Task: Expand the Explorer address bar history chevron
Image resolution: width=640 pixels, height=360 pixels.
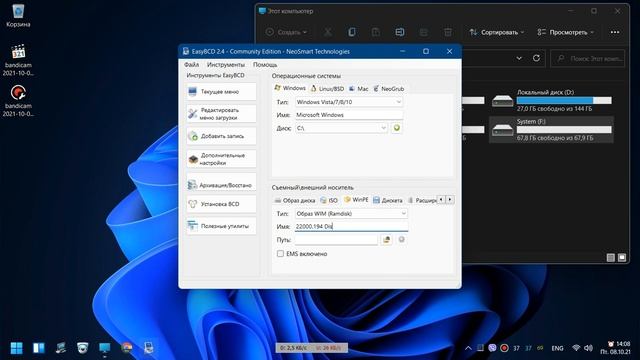Action: (519, 58)
